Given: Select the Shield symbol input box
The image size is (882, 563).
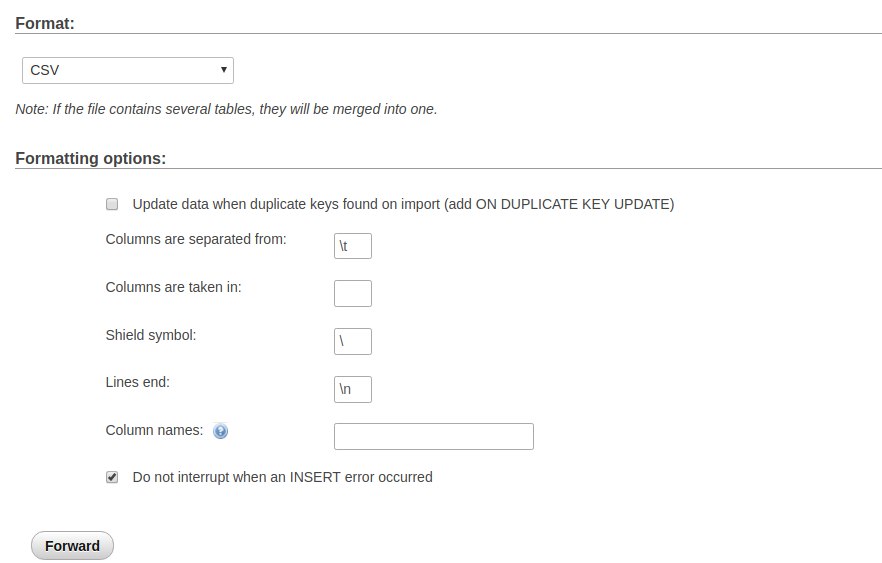Looking at the screenshot, I should [353, 341].
